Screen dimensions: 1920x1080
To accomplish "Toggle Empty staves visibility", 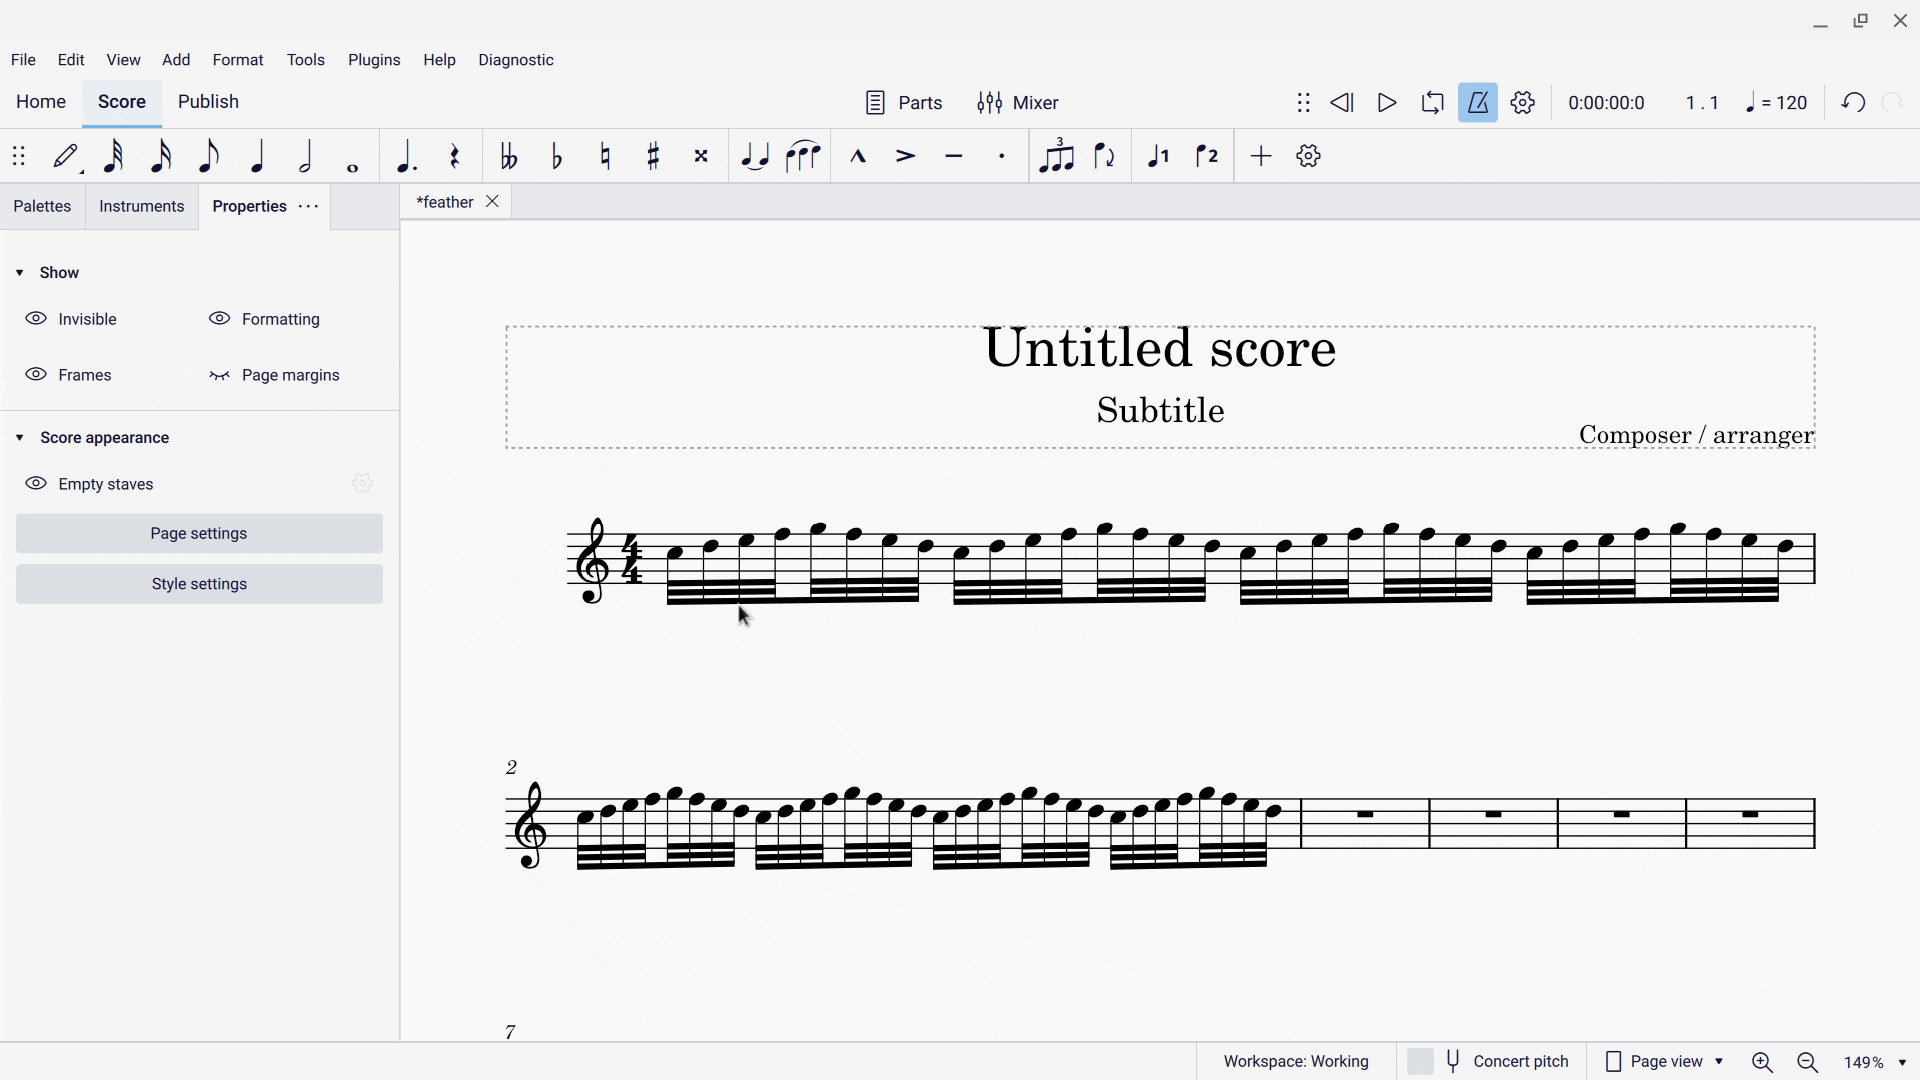I will point(90,484).
